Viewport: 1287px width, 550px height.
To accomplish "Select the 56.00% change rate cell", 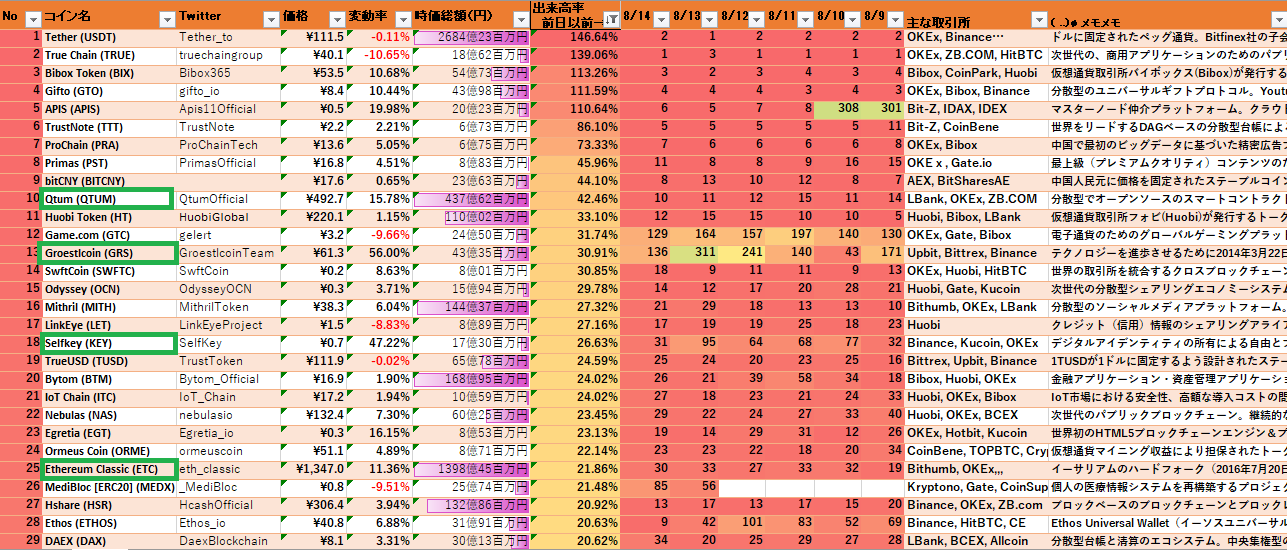I will click(x=379, y=253).
